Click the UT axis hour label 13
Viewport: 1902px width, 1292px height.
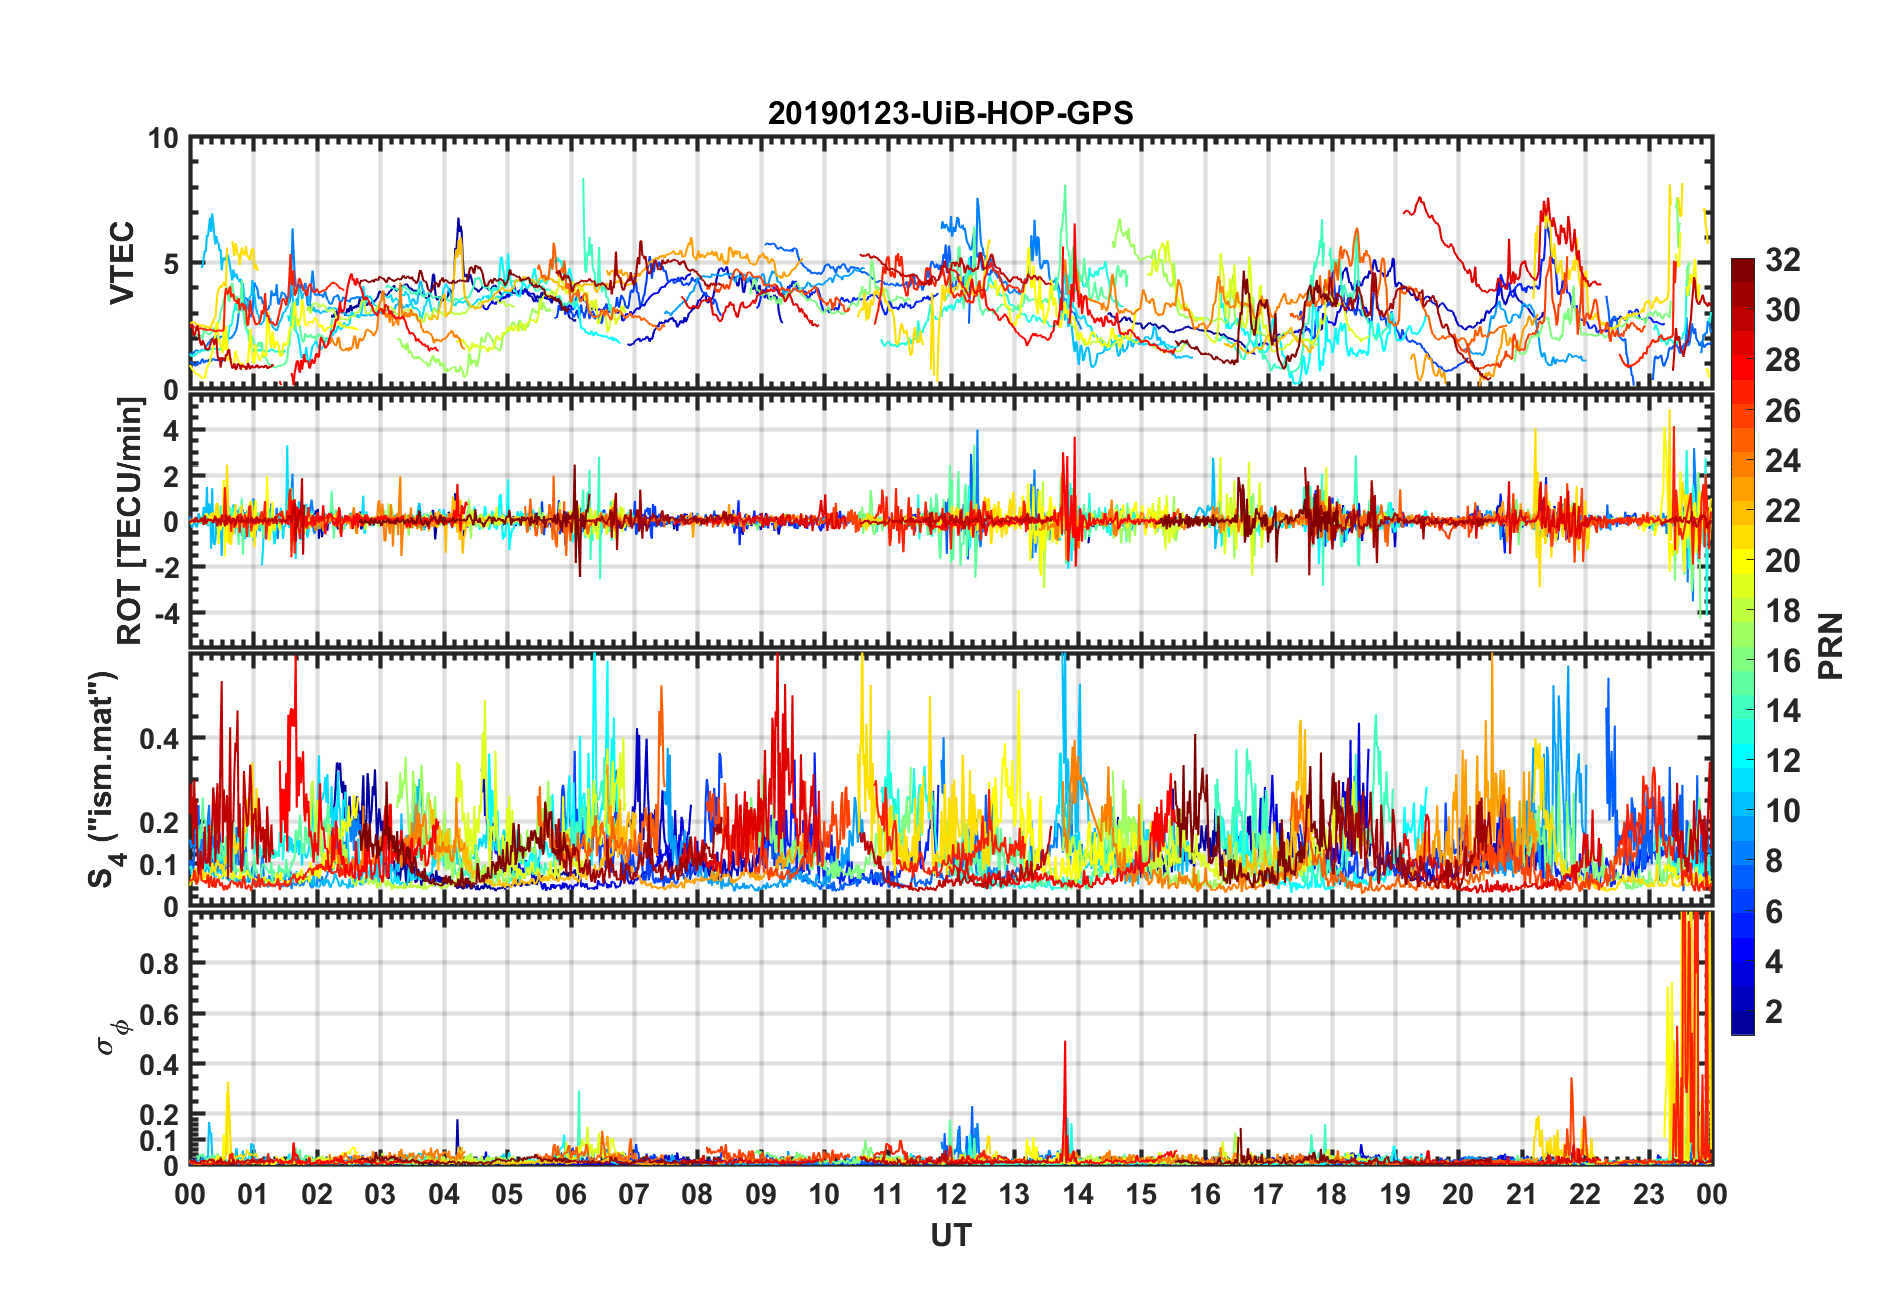tap(1014, 1195)
